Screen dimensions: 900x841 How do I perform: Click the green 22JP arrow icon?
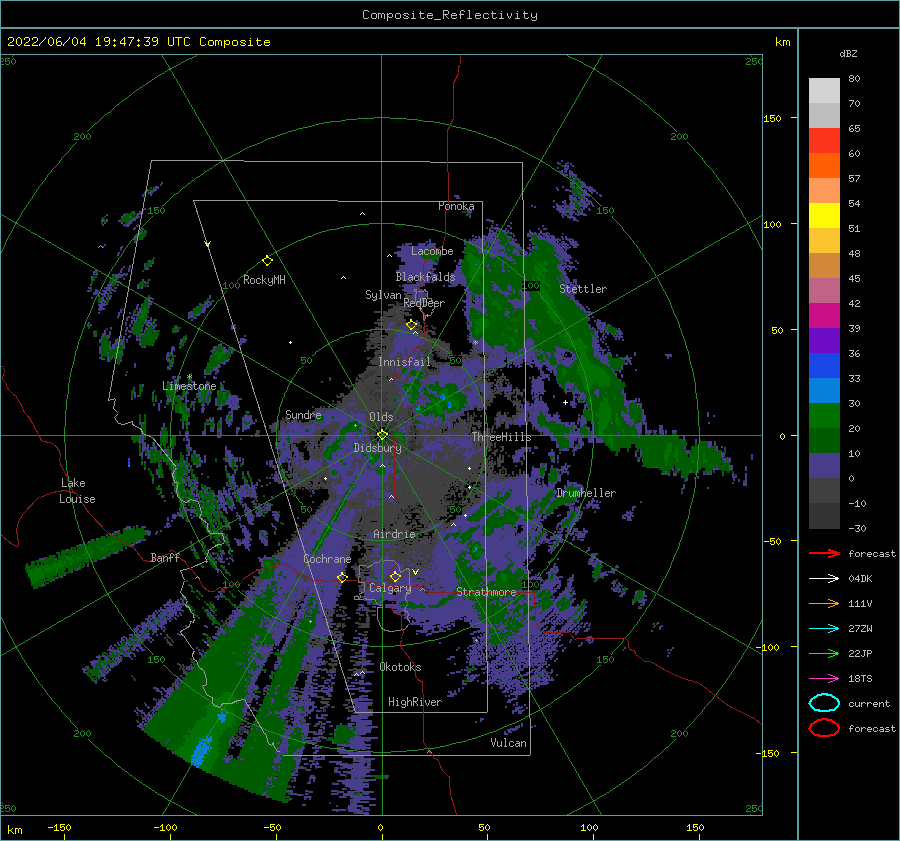[824, 653]
